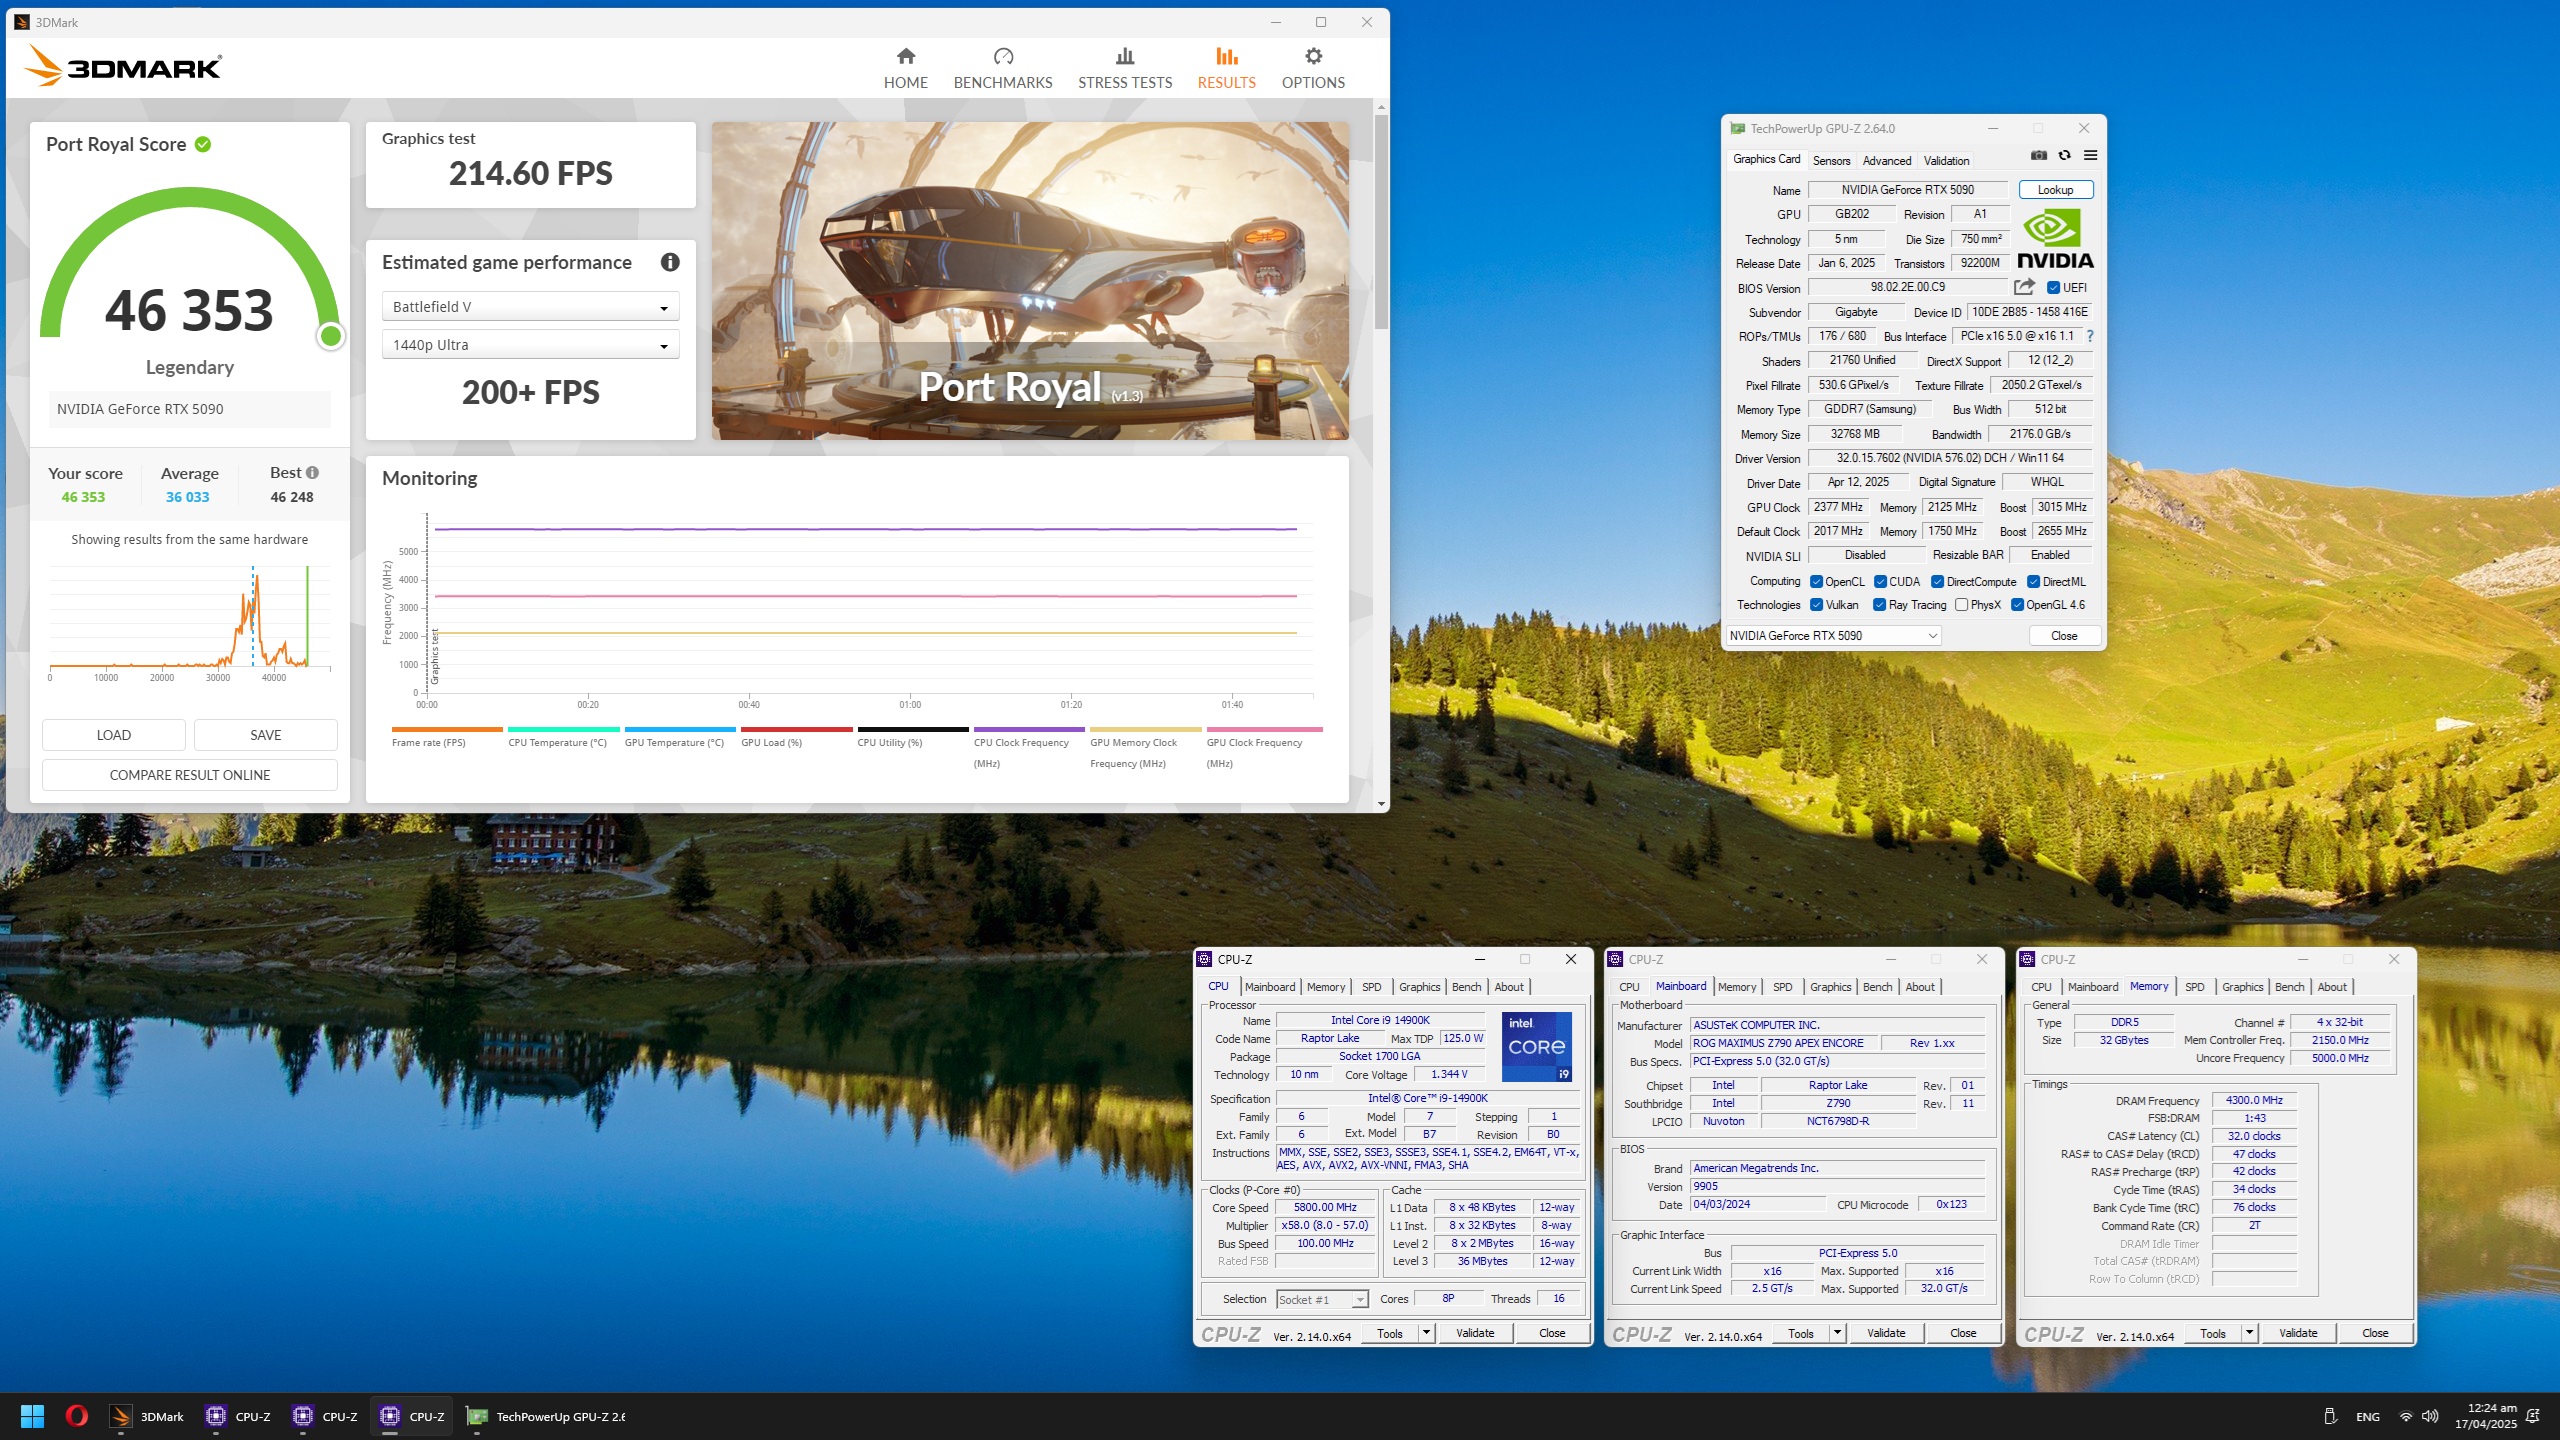Open the GPU selection dropdown in GPU-Z
2560x1440 pixels.
1833,636
